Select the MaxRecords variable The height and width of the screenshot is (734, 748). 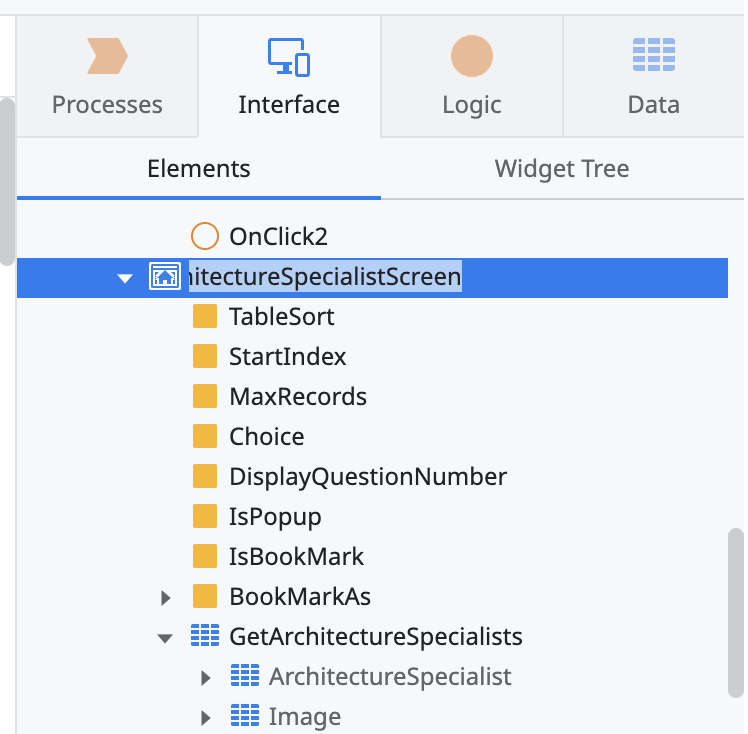[298, 397]
